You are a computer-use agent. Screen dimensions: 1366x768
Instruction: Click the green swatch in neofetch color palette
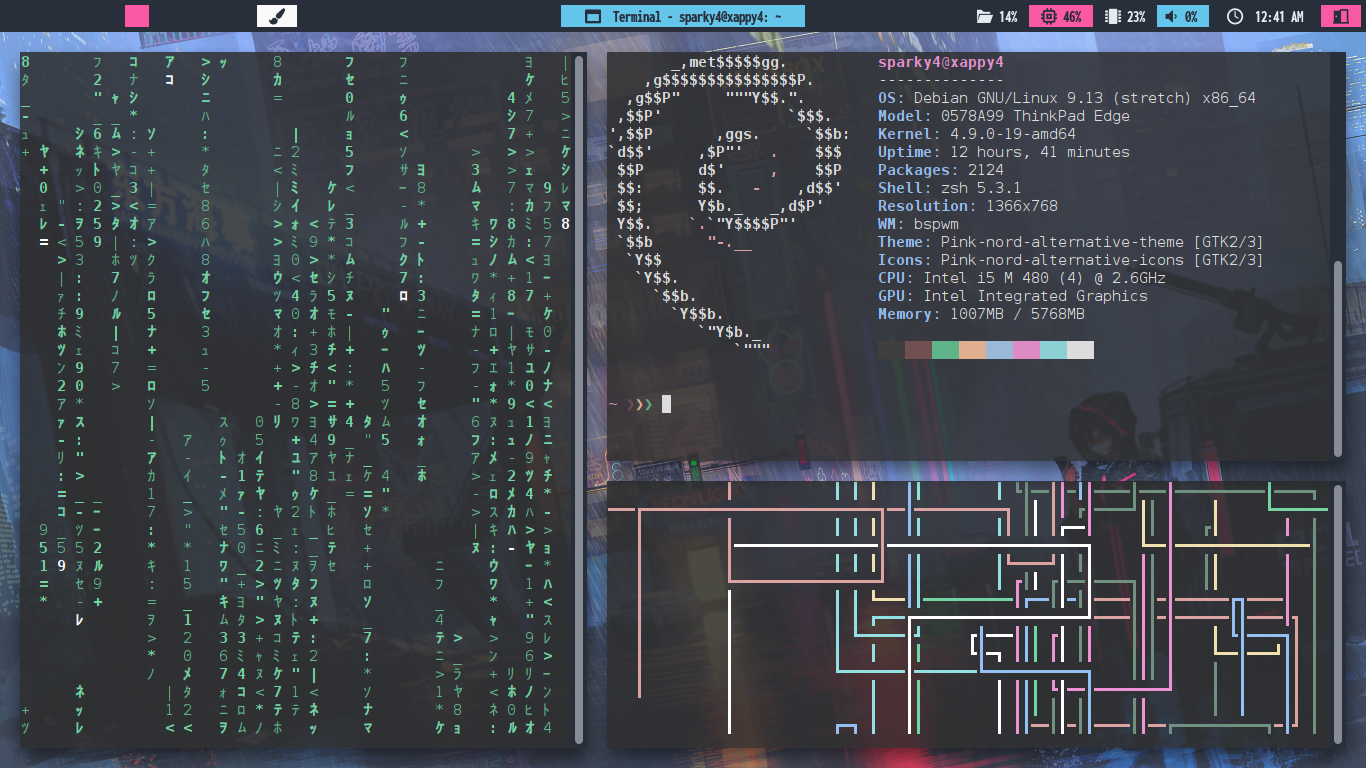coord(945,349)
